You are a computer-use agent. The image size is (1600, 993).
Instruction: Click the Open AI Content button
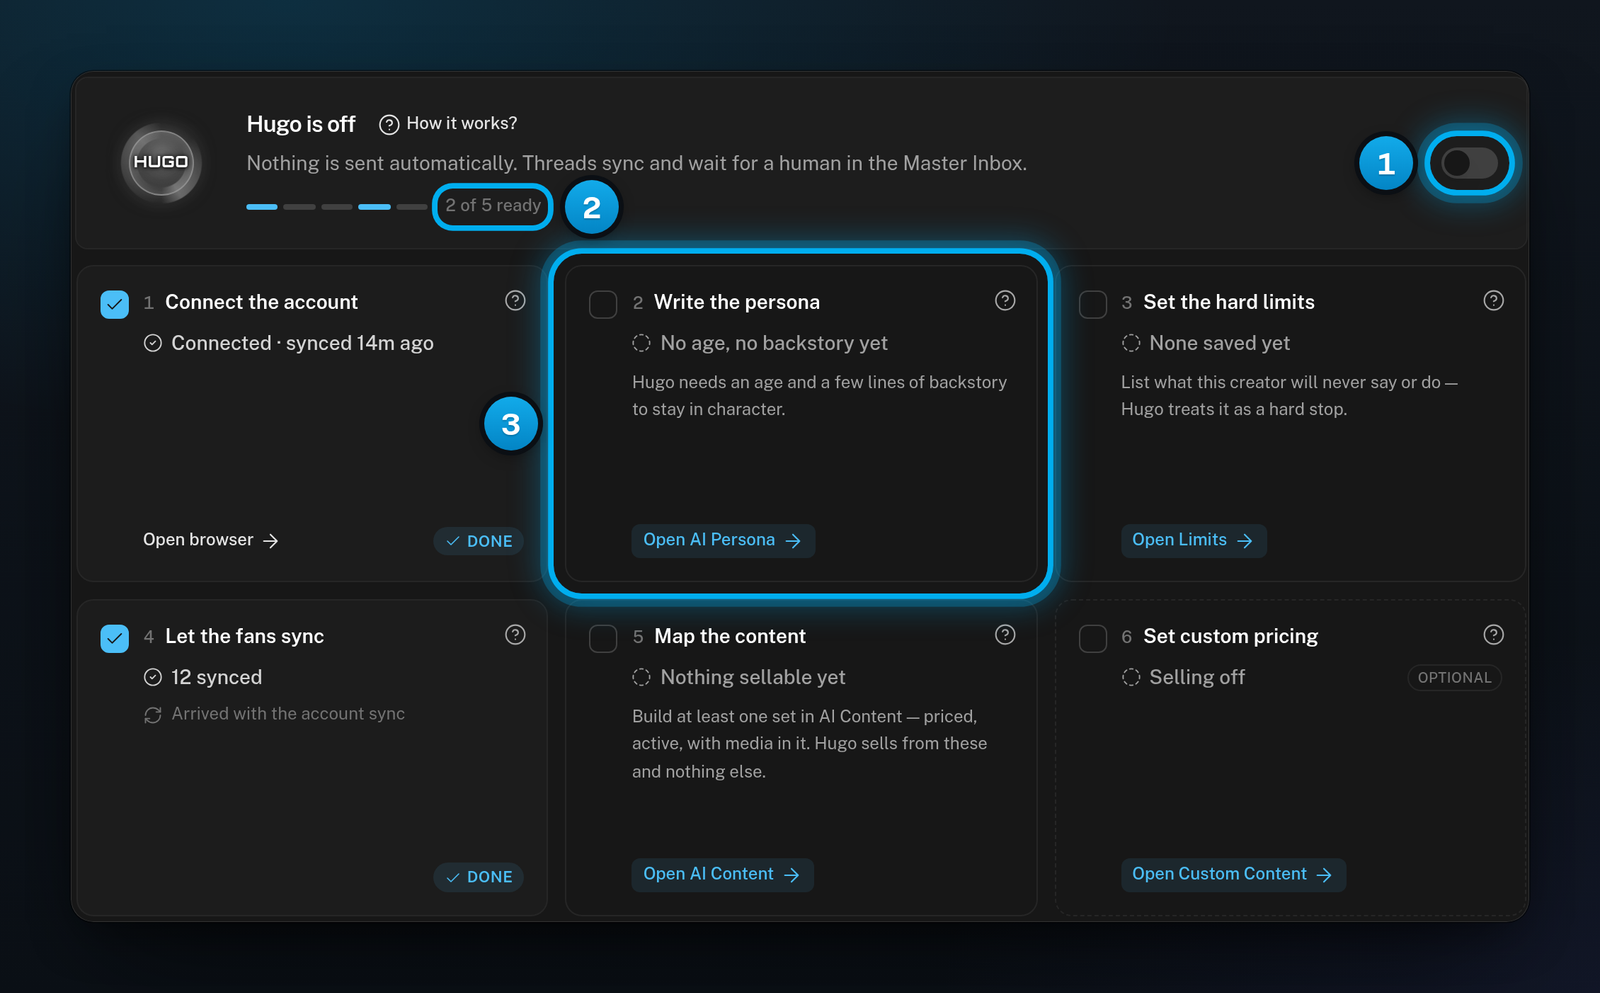[x=722, y=874]
